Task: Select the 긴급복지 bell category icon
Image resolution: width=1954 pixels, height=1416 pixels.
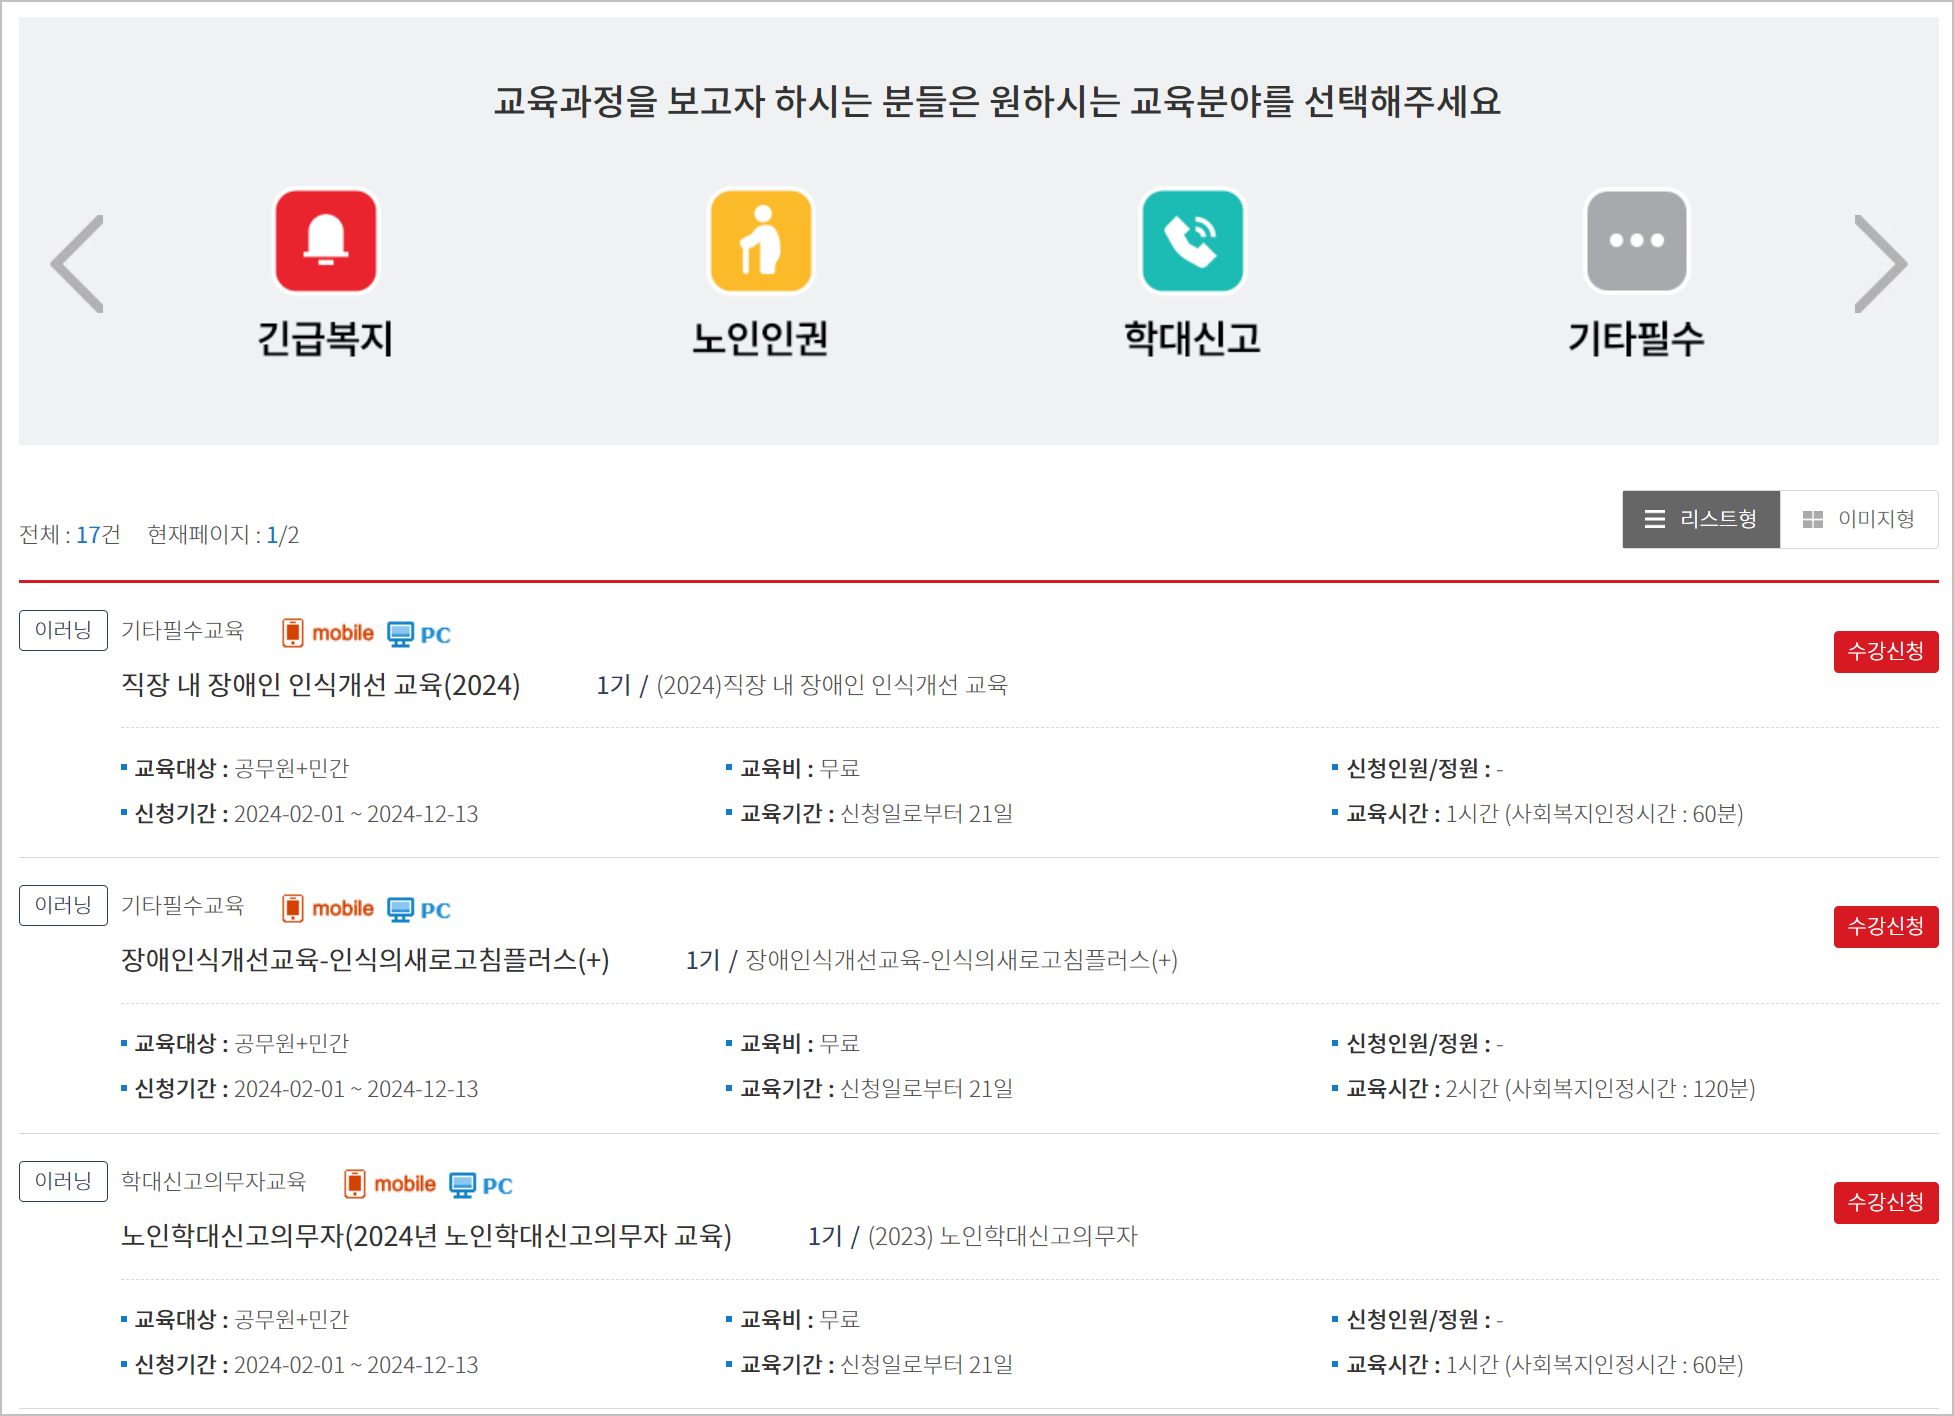Action: tap(325, 241)
